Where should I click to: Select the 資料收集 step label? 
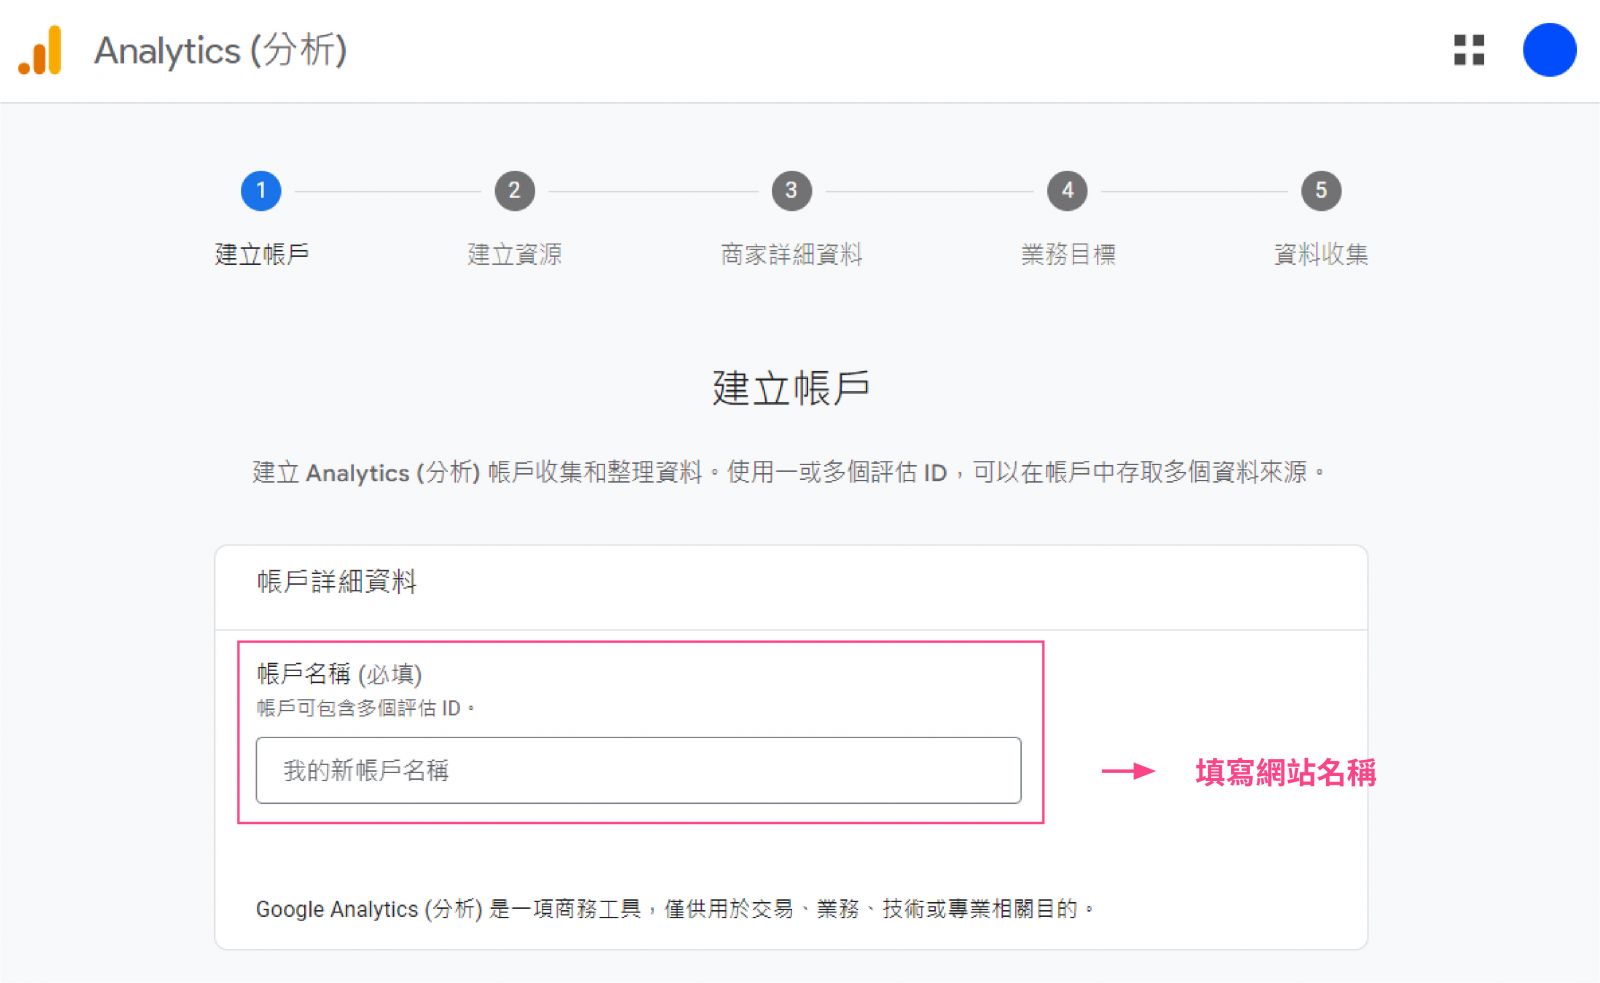[1320, 255]
